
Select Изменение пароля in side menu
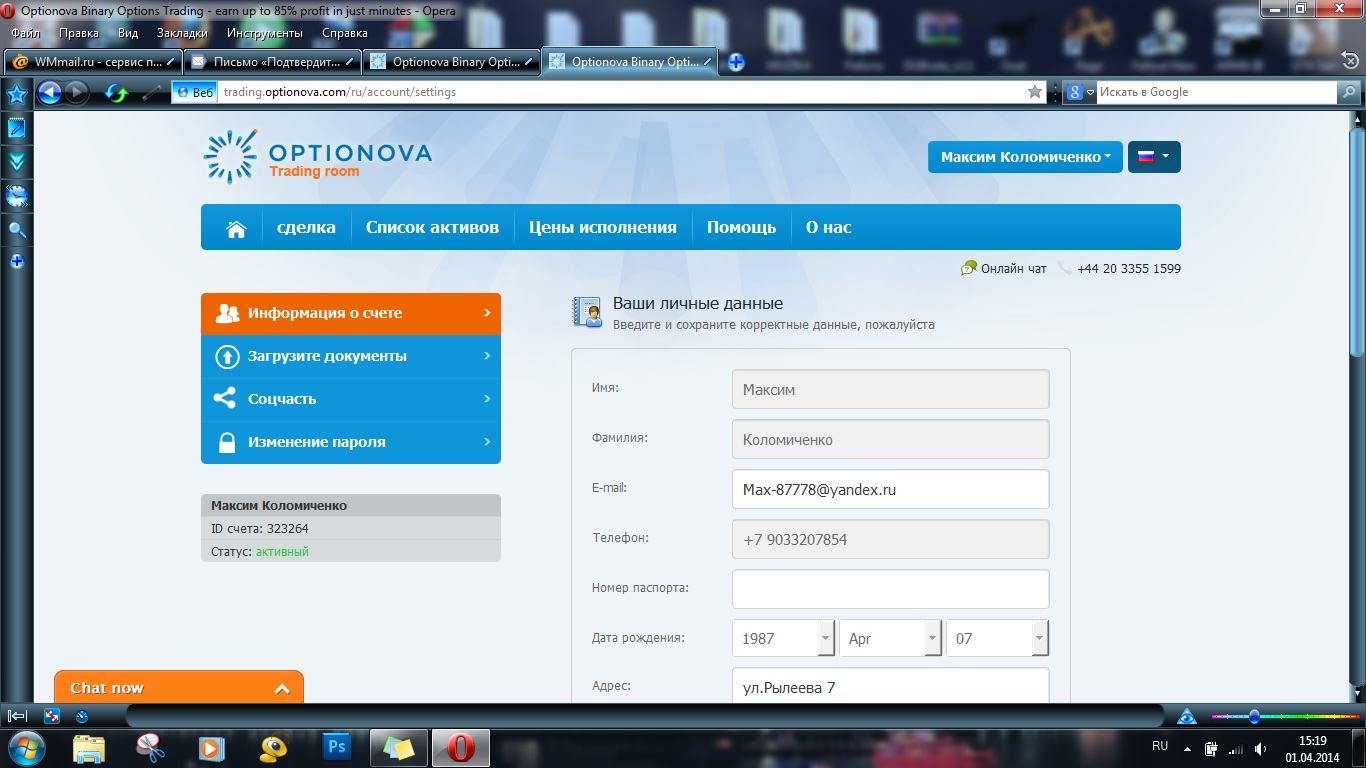(351, 442)
